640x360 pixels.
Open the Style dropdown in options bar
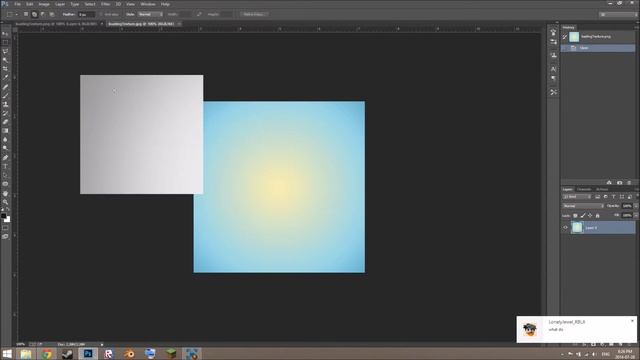(x=150, y=14)
